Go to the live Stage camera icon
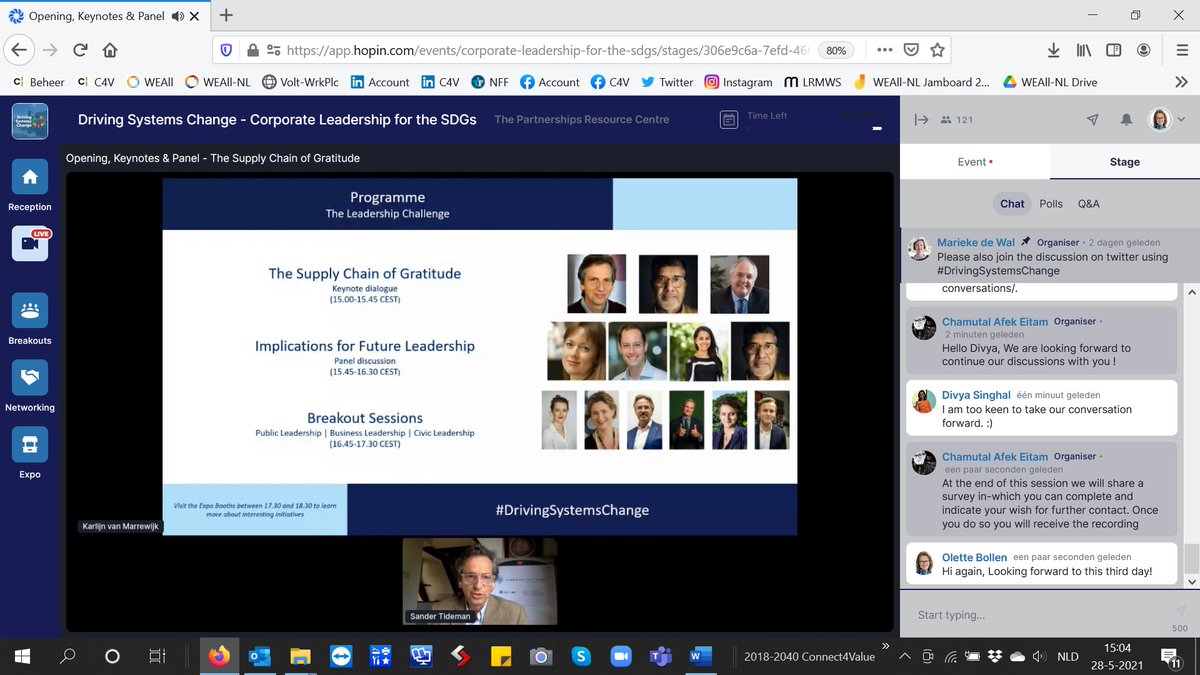Viewport: 1200px width, 675px height. [30, 244]
